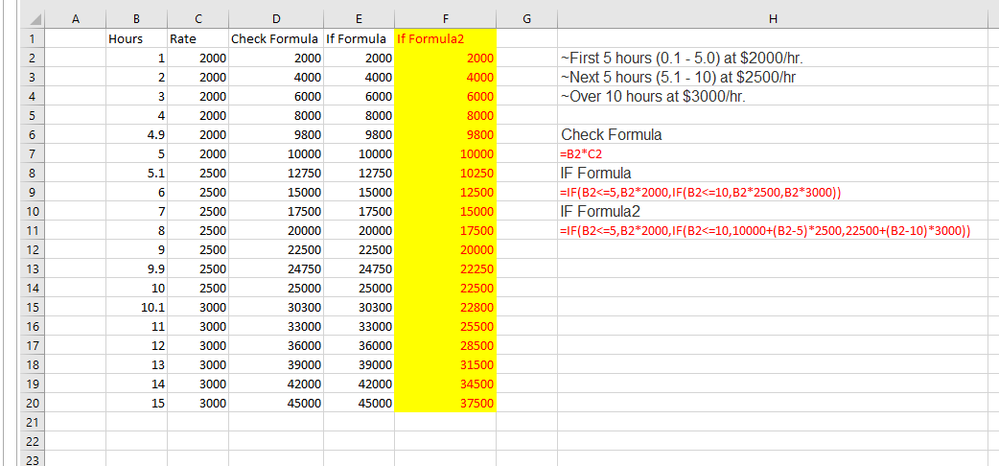Image resolution: width=999 pixels, height=466 pixels.
Task: Select row 1 header
Action: pos(33,39)
